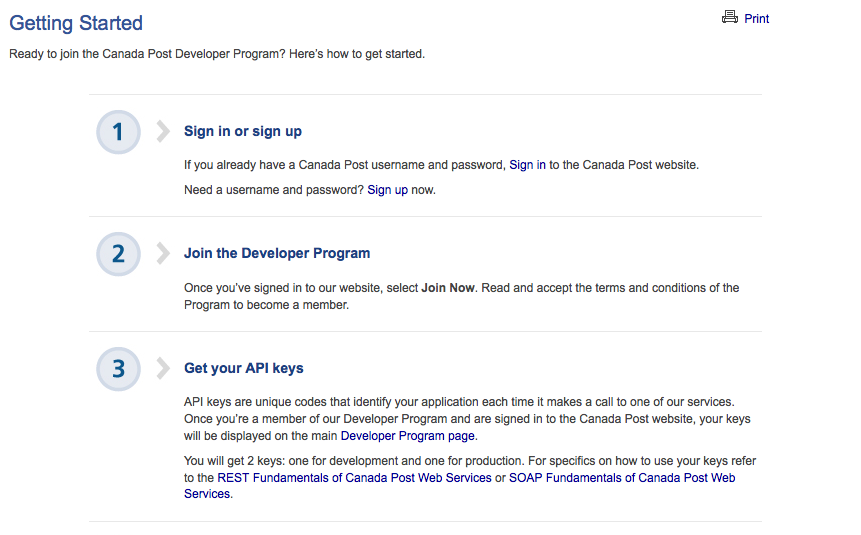Click the printer icon
The image size is (861, 535).
[x=730, y=17]
